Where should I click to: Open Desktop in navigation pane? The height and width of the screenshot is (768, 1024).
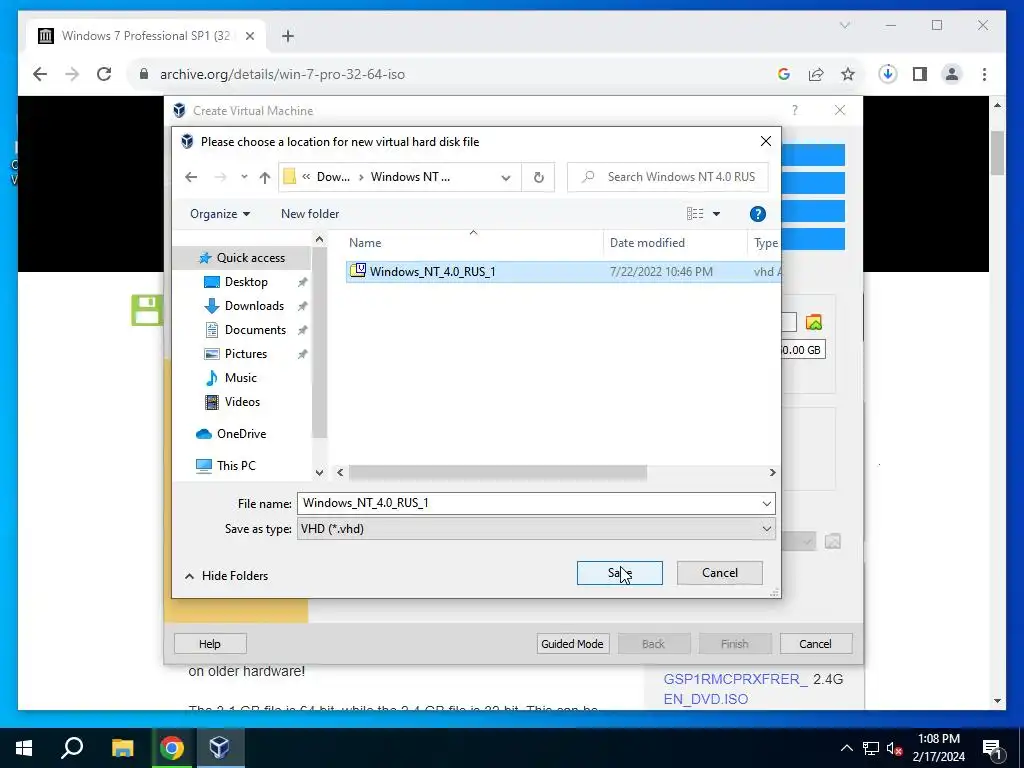(246, 282)
